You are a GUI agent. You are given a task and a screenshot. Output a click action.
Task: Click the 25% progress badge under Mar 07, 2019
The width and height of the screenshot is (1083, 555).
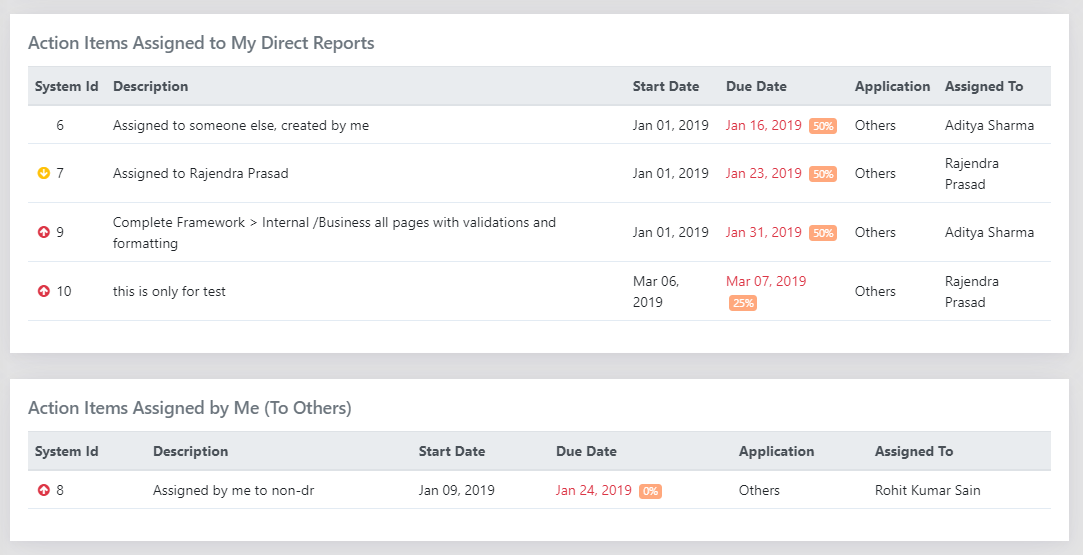click(743, 303)
